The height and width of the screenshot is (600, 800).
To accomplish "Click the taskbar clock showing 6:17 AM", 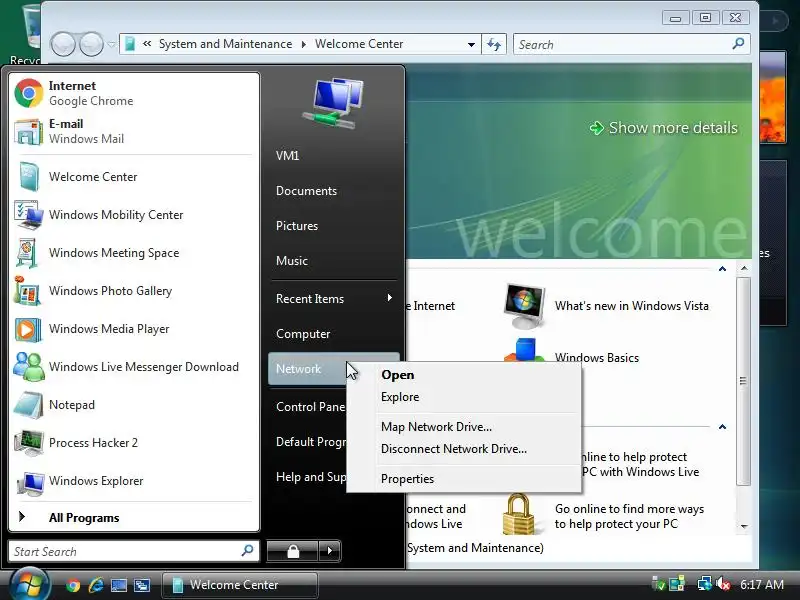I will [x=762, y=584].
